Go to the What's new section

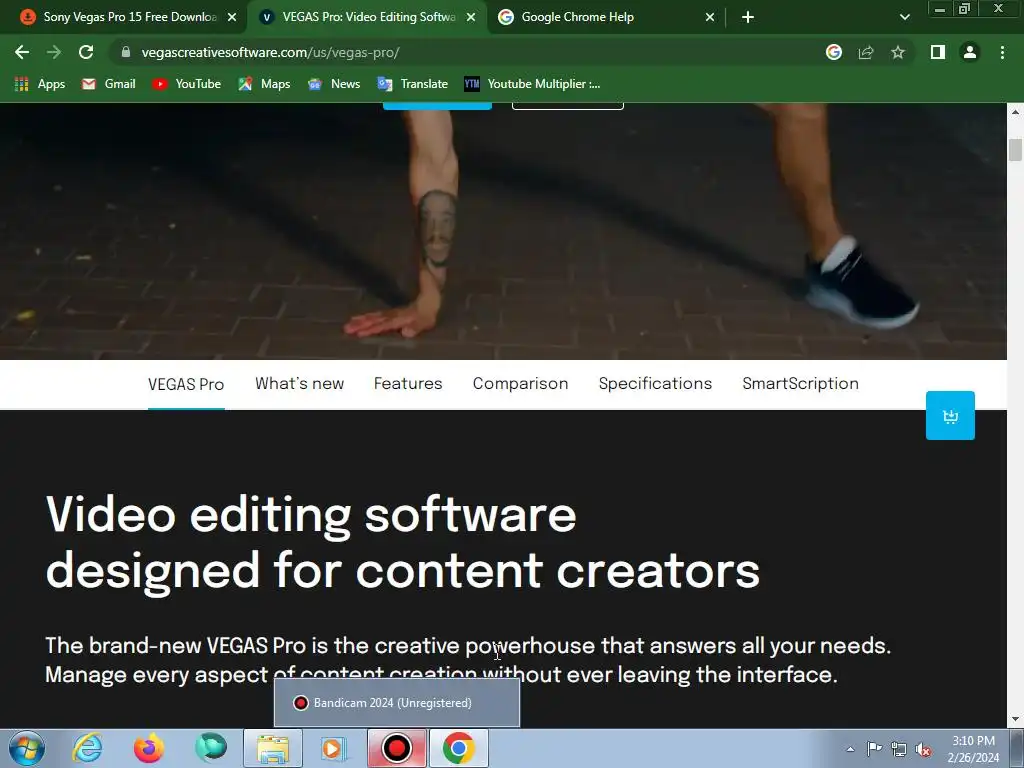pos(300,383)
